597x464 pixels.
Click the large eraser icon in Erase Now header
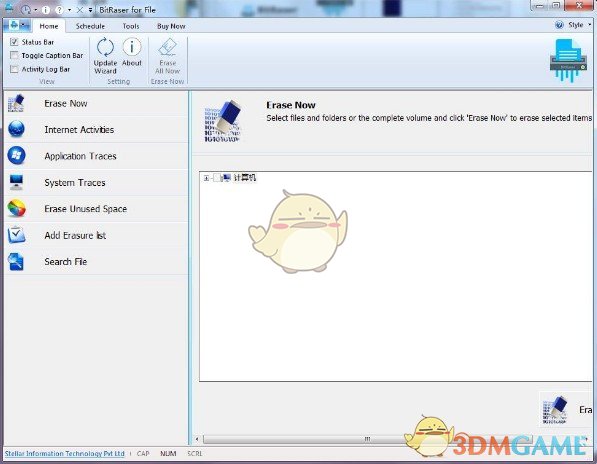223,121
